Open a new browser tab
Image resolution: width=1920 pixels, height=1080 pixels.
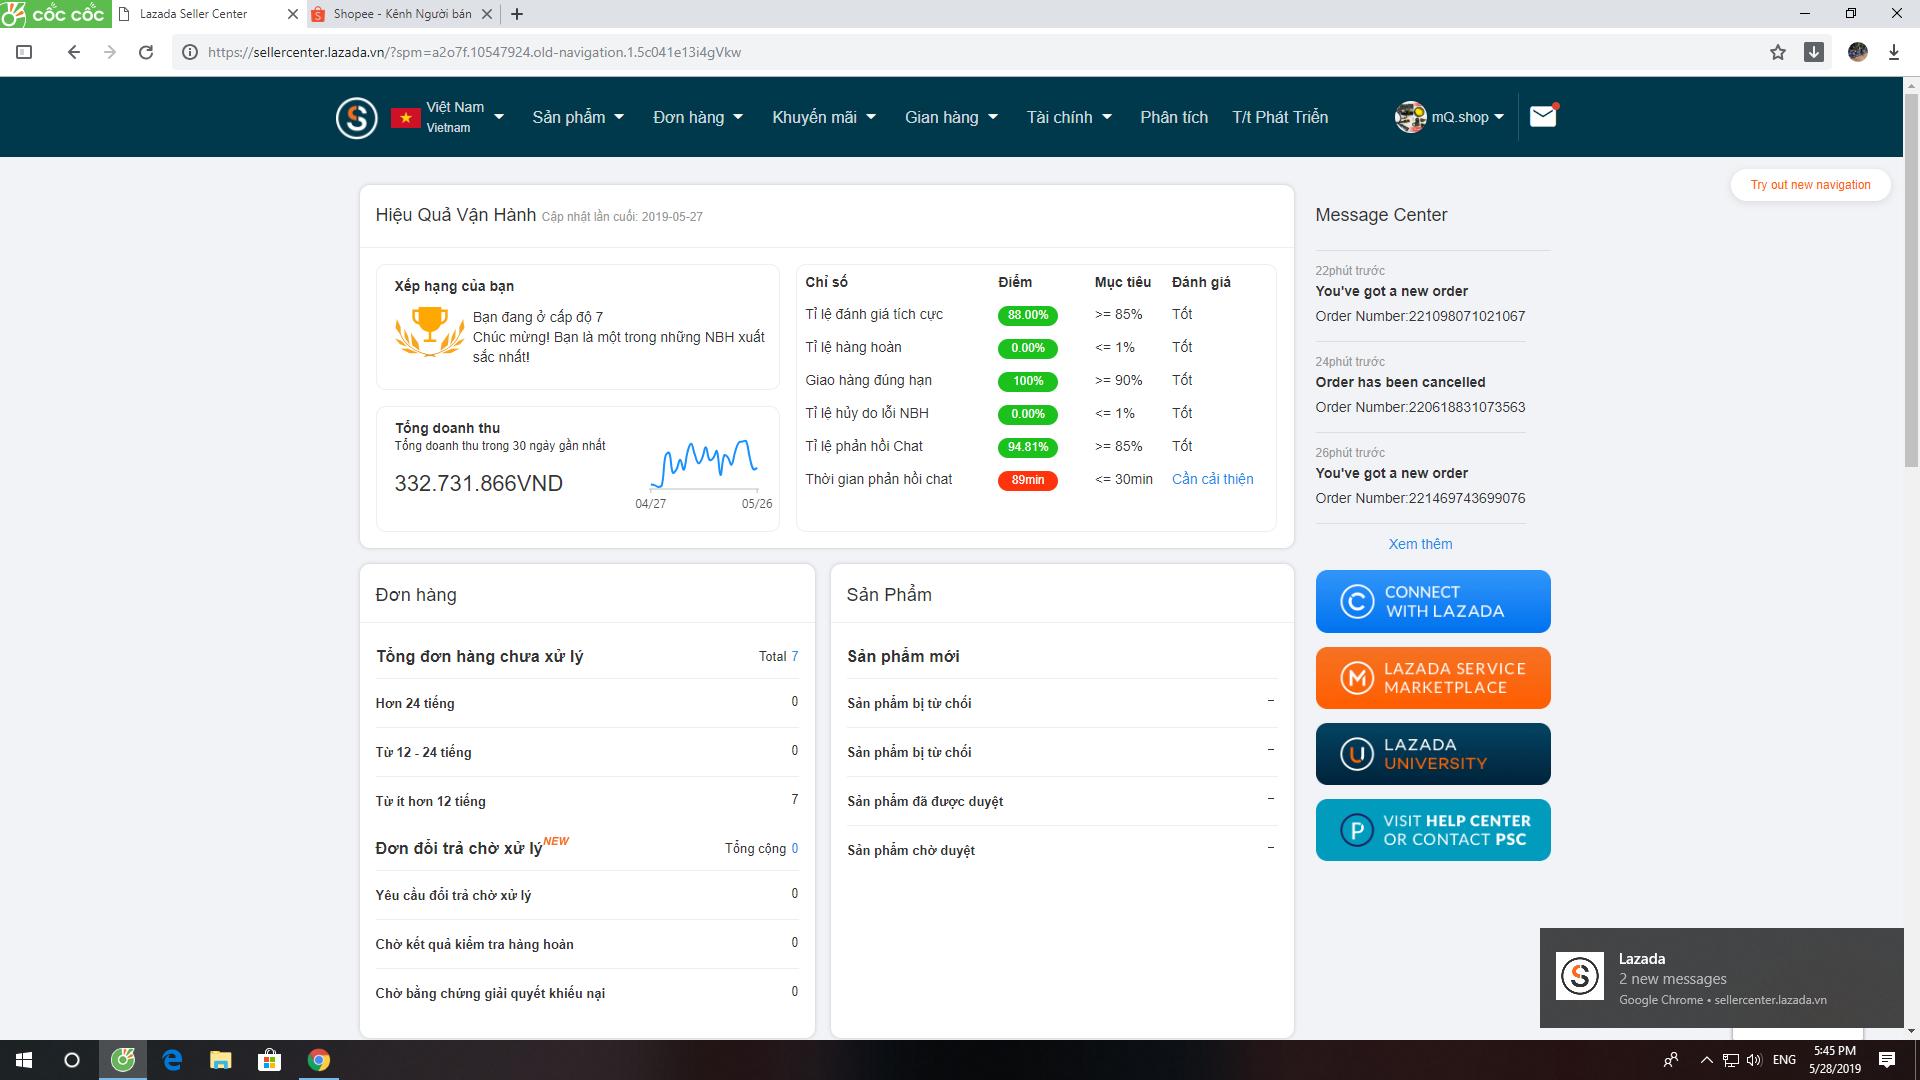click(x=517, y=14)
